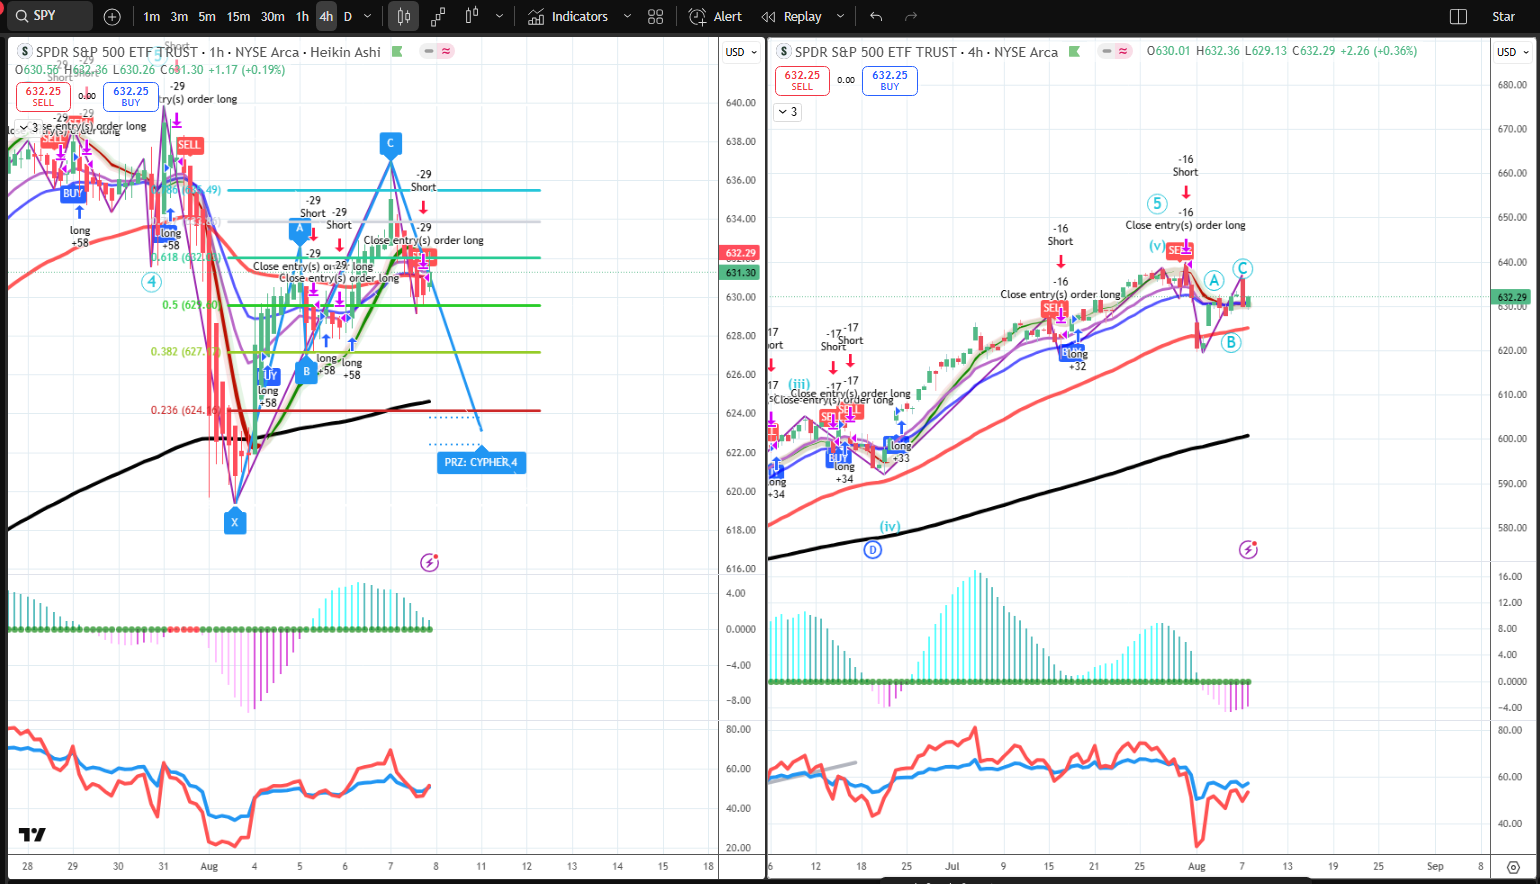Click the TradingView logo on the 1h chart

click(32, 835)
